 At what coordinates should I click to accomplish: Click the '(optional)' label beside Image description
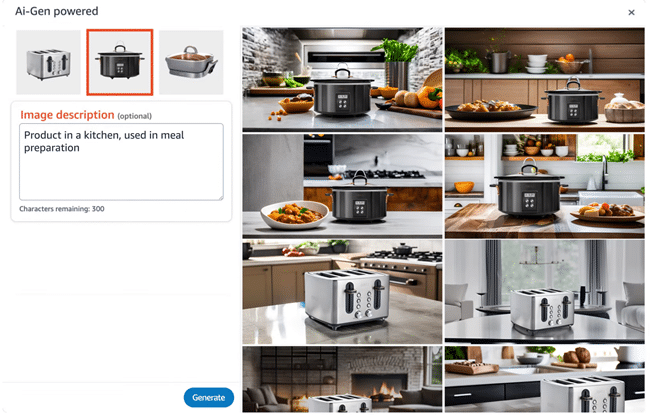tap(135, 116)
